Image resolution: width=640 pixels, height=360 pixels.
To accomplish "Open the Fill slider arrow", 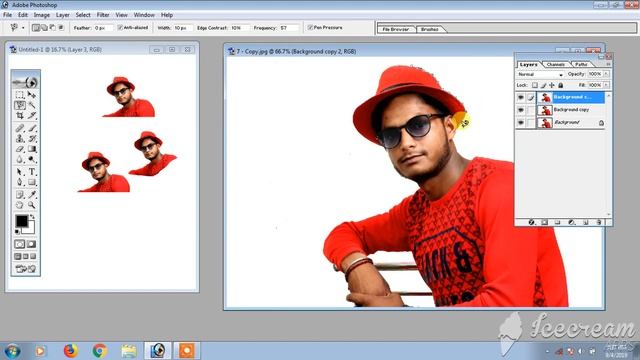I will pos(607,85).
